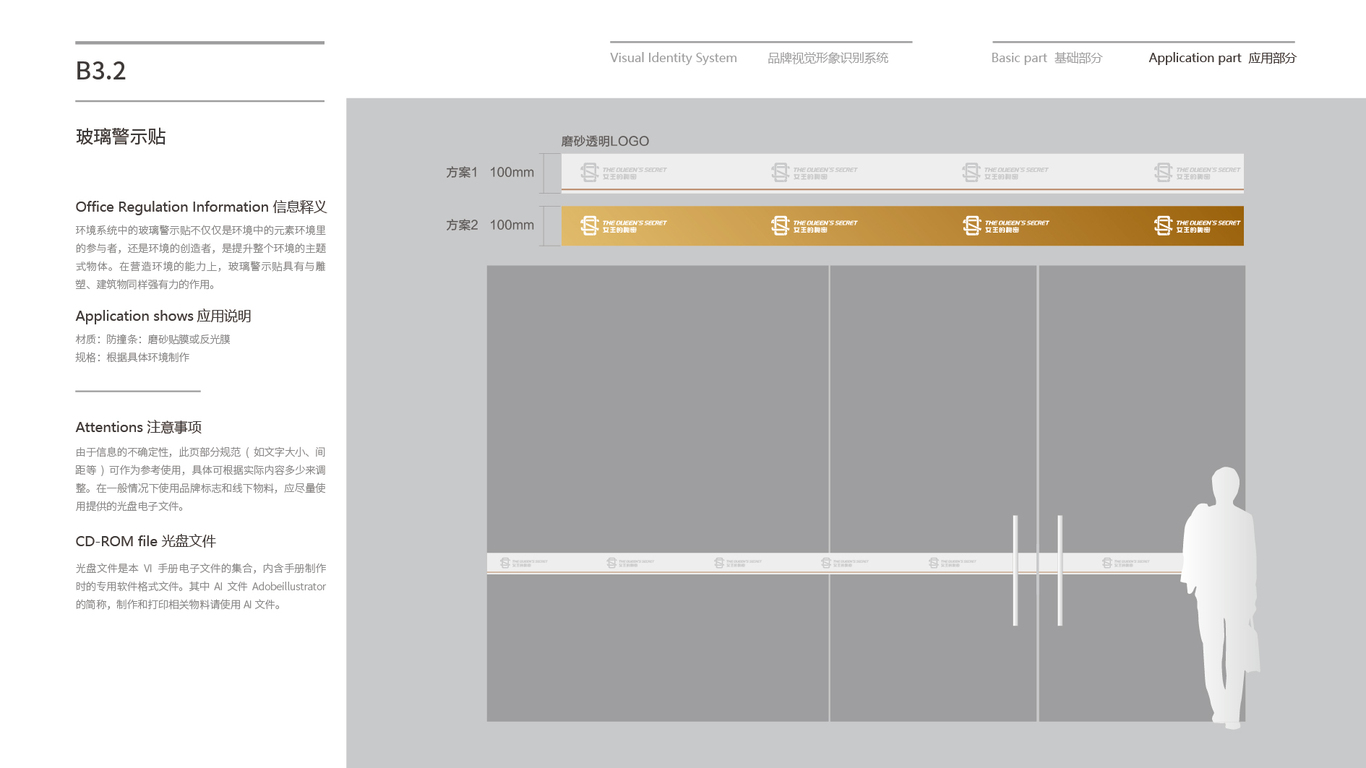
Task: Click the door strip logo right of the handles
Action: coord(1126,563)
